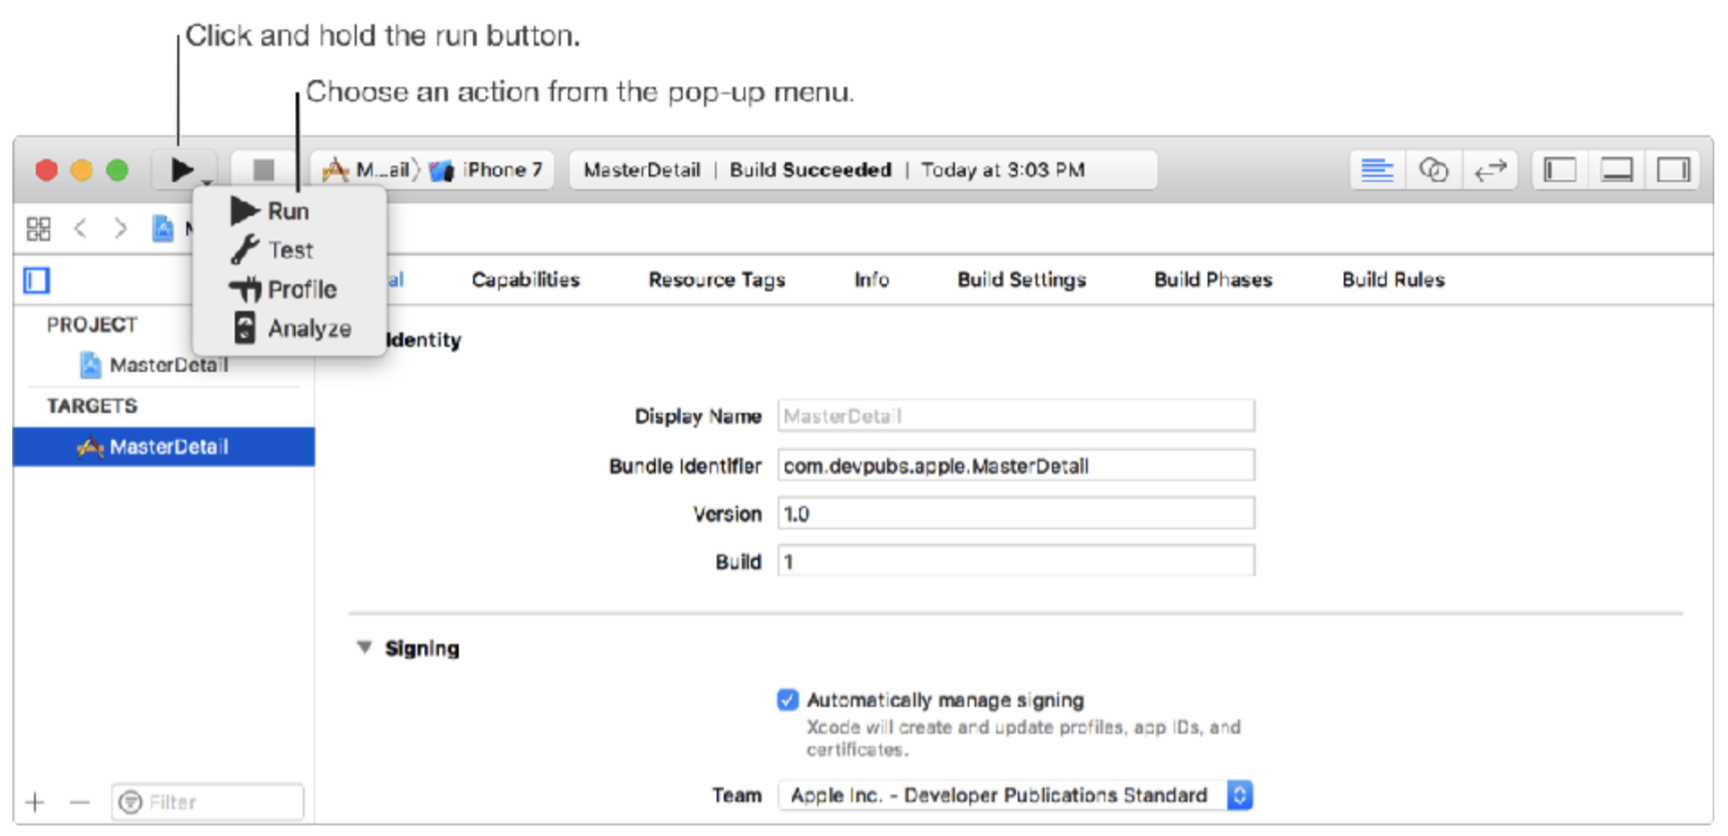Toggle the Navigator pane visibility
This screenshot has width=1728, height=836.
1560,170
